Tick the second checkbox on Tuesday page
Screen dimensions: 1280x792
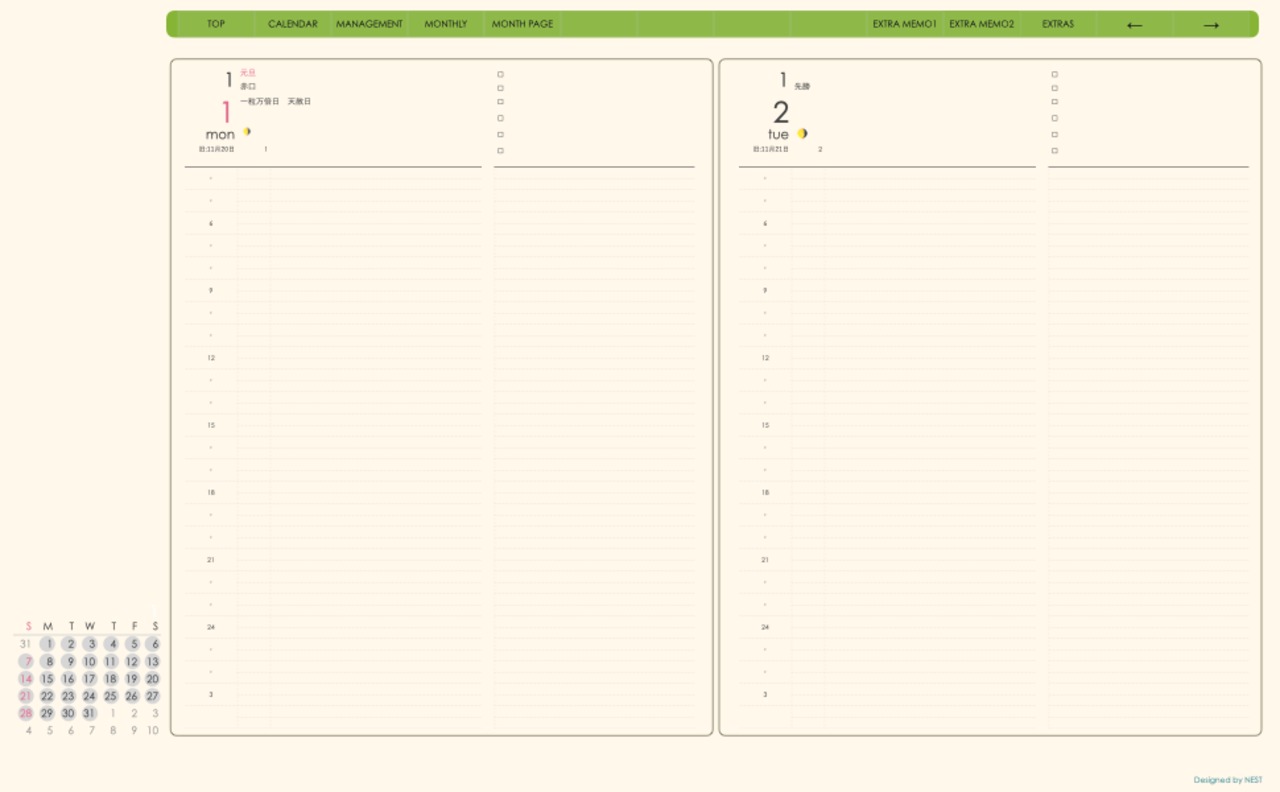pyautogui.click(x=1054, y=88)
